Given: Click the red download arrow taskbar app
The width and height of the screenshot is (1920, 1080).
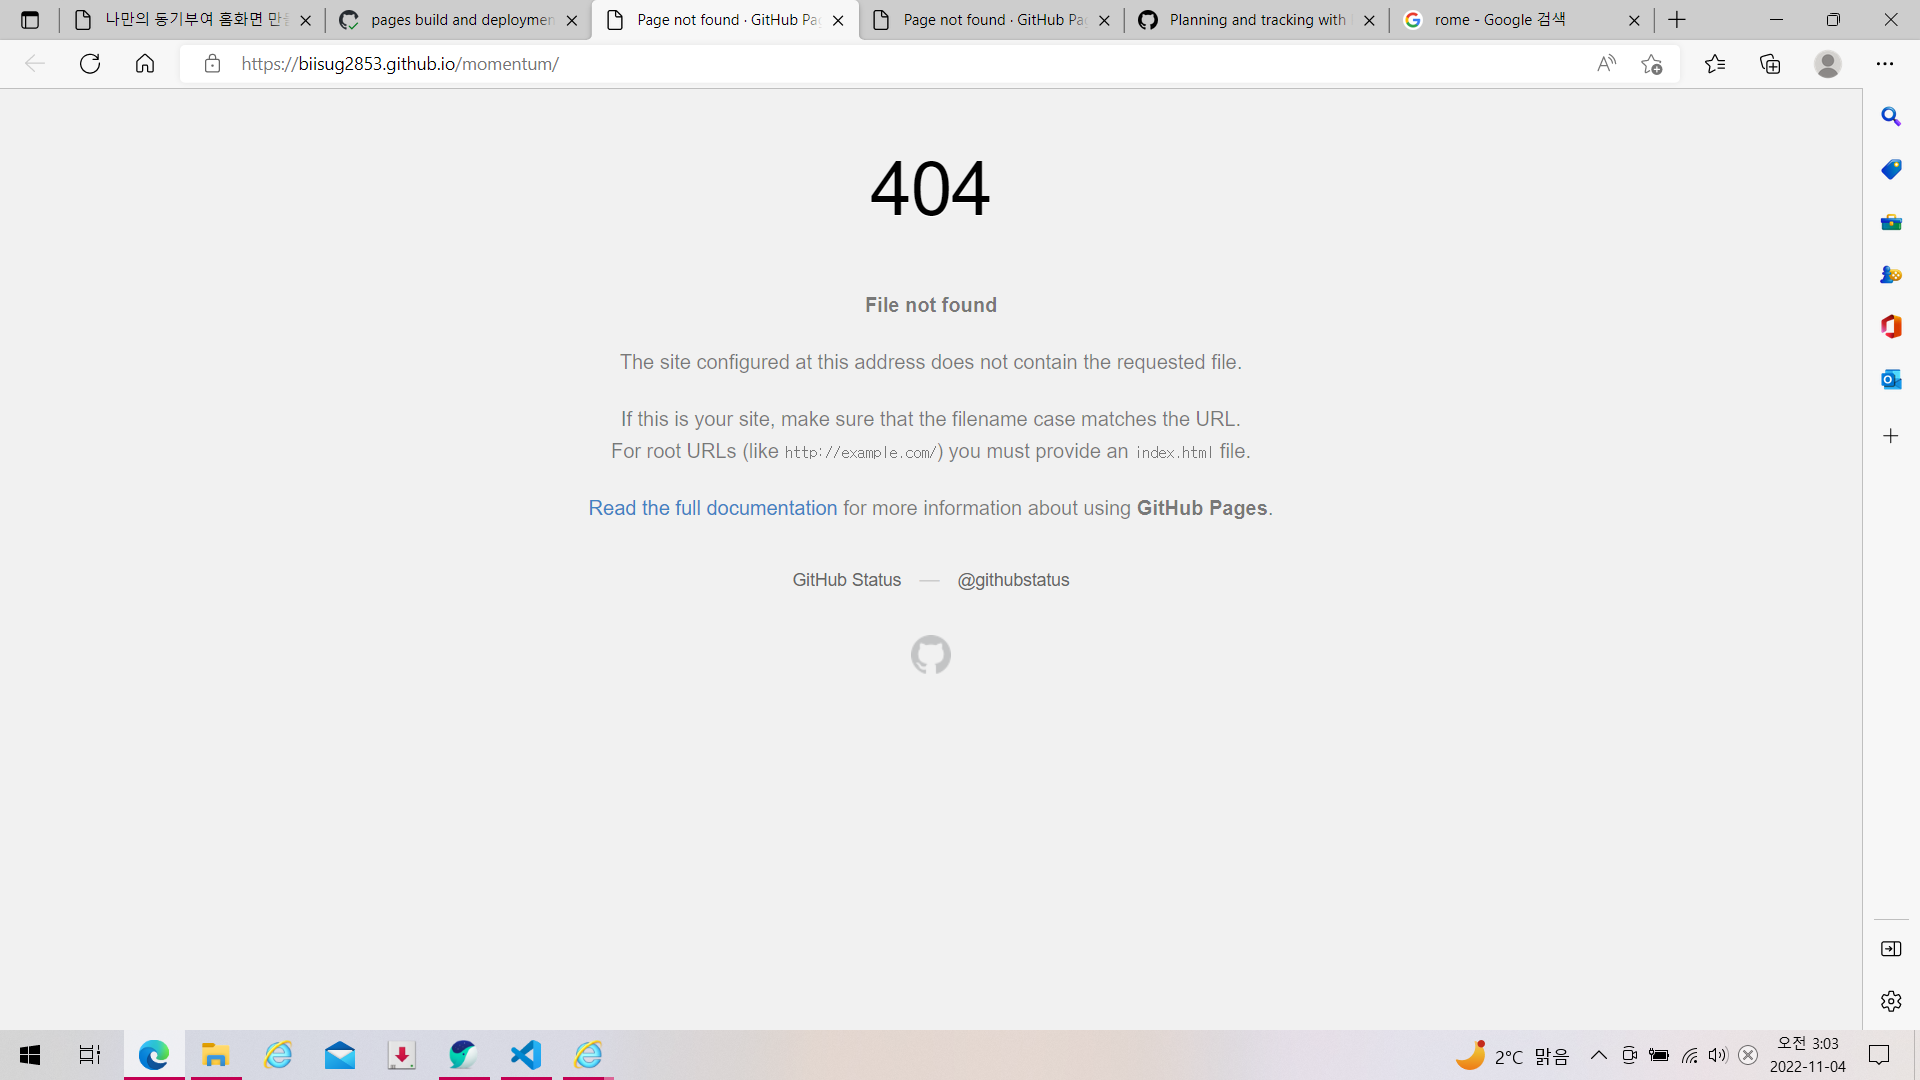Looking at the screenshot, I should 402,1055.
